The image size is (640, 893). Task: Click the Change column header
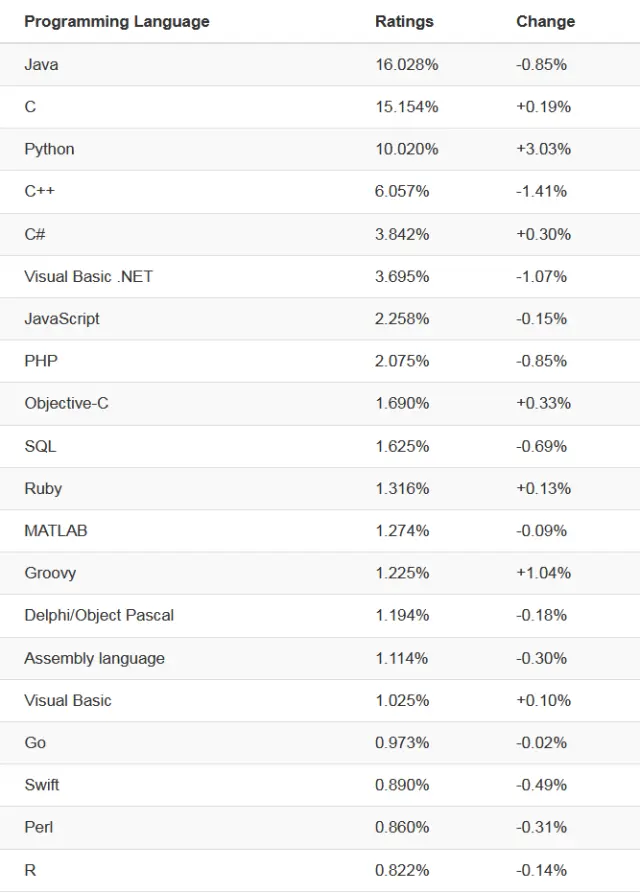coord(545,21)
